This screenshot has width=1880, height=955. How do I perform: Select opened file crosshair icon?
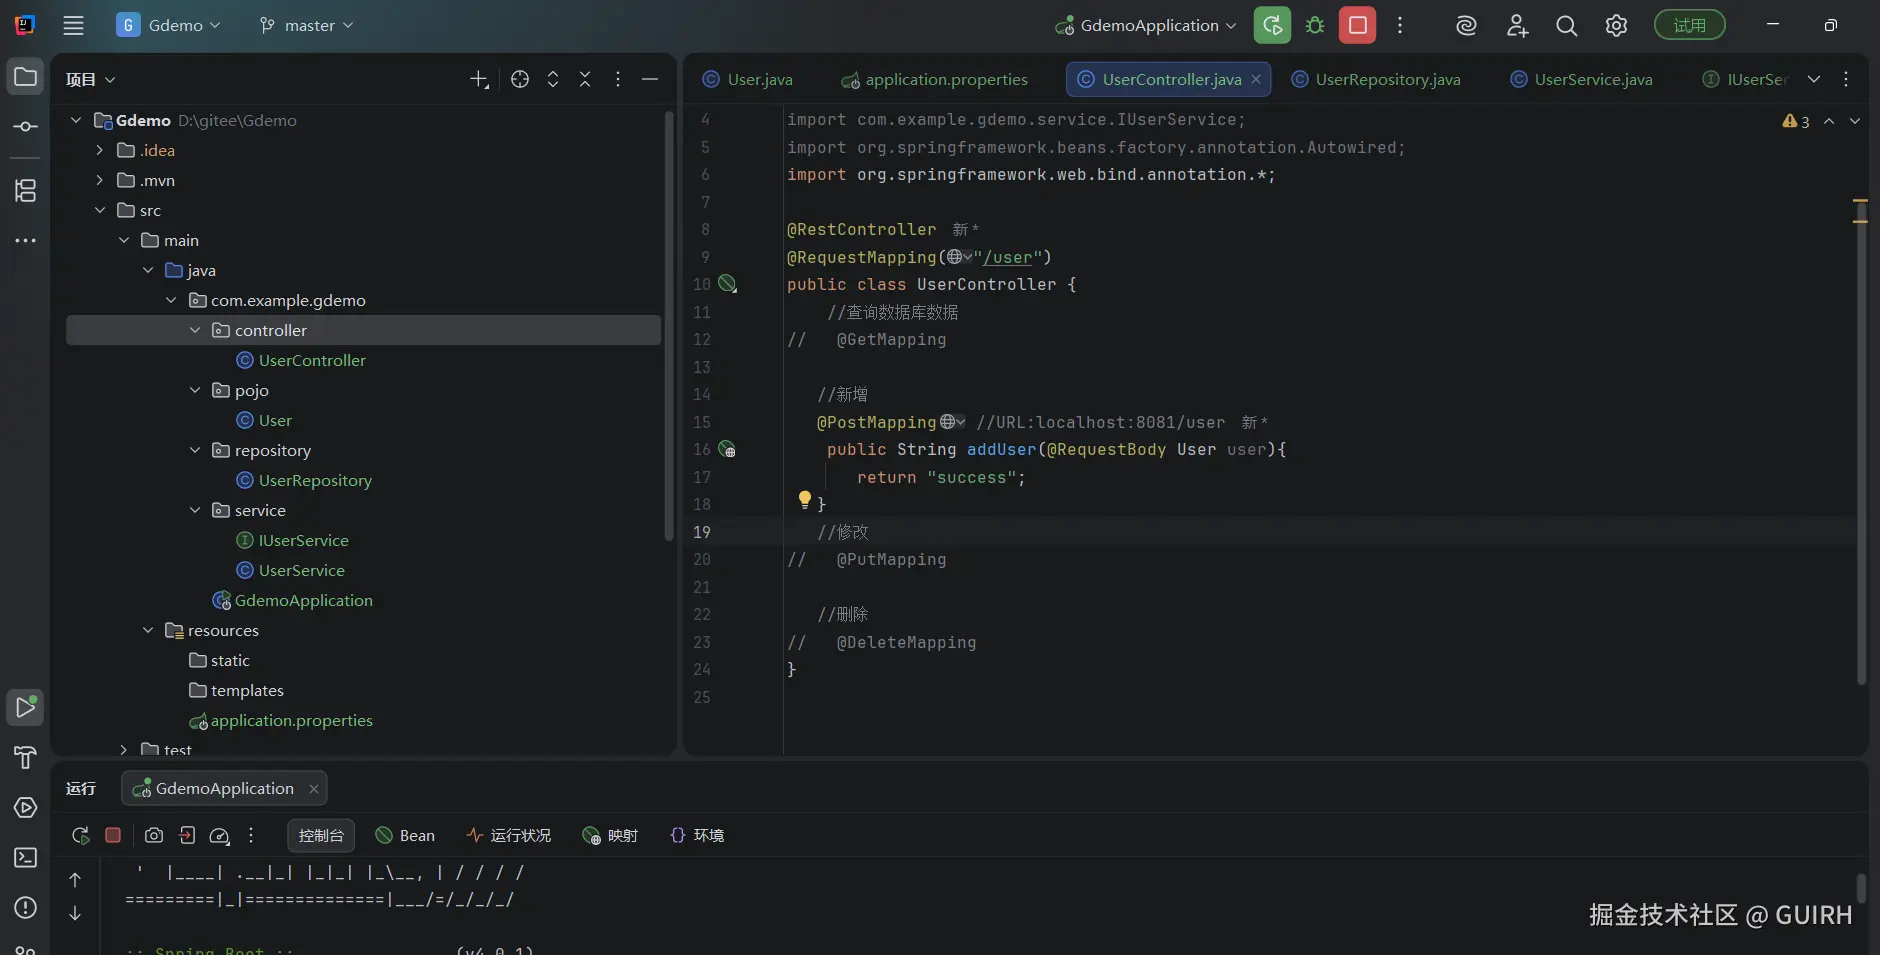(520, 79)
